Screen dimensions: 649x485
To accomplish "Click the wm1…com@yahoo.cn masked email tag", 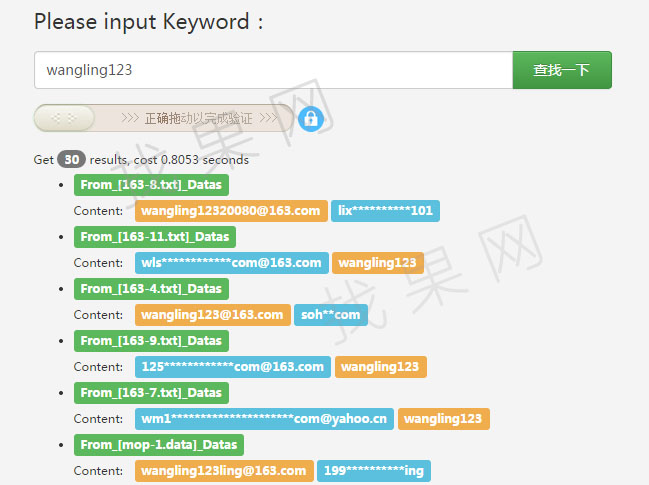I will pos(264,419).
